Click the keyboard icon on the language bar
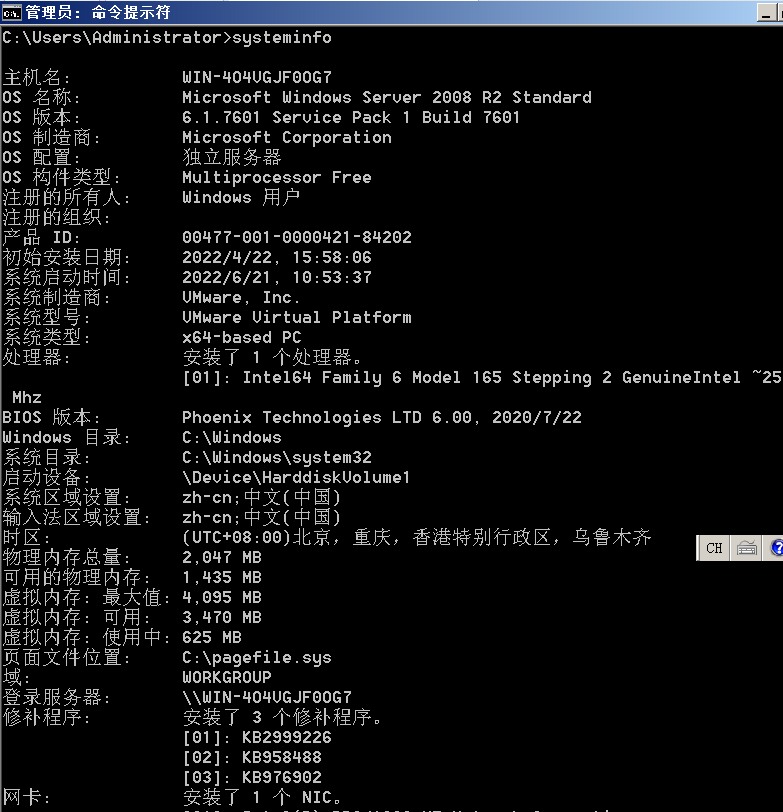783x812 pixels. click(x=746, y=548)
